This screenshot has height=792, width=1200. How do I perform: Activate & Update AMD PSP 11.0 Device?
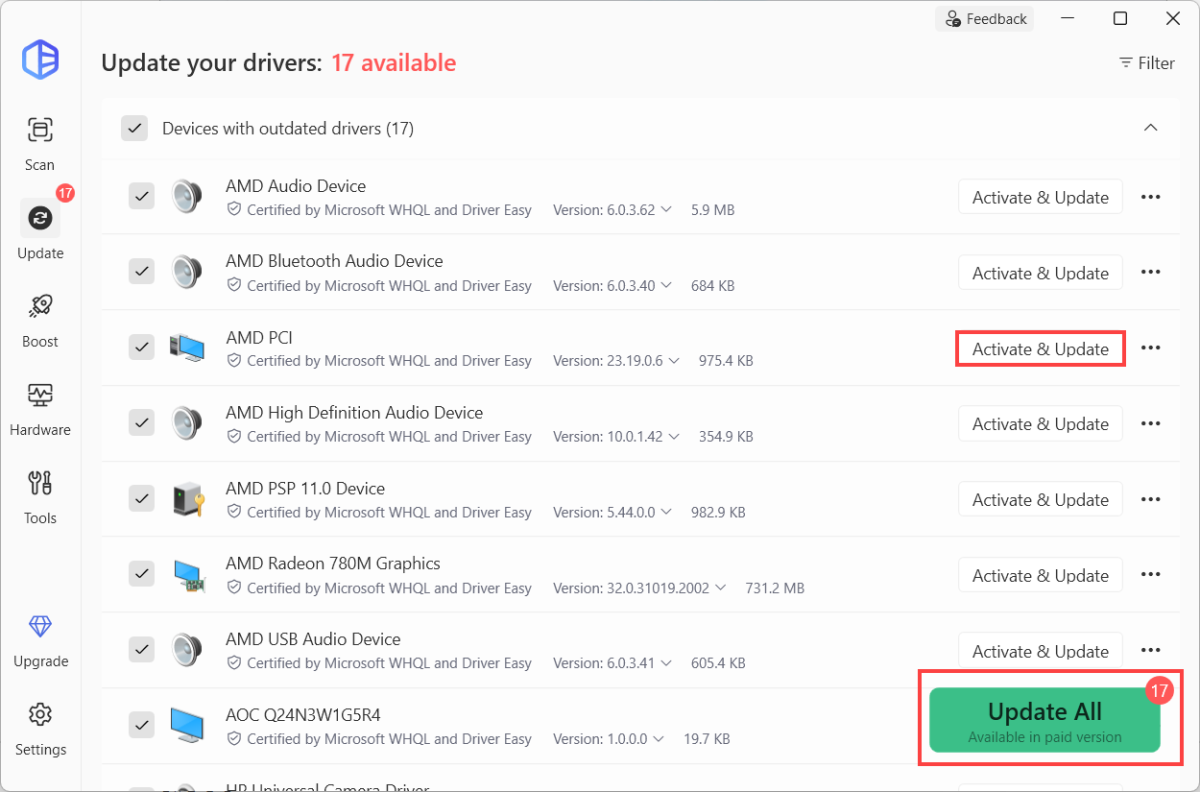pos(1040,500)
